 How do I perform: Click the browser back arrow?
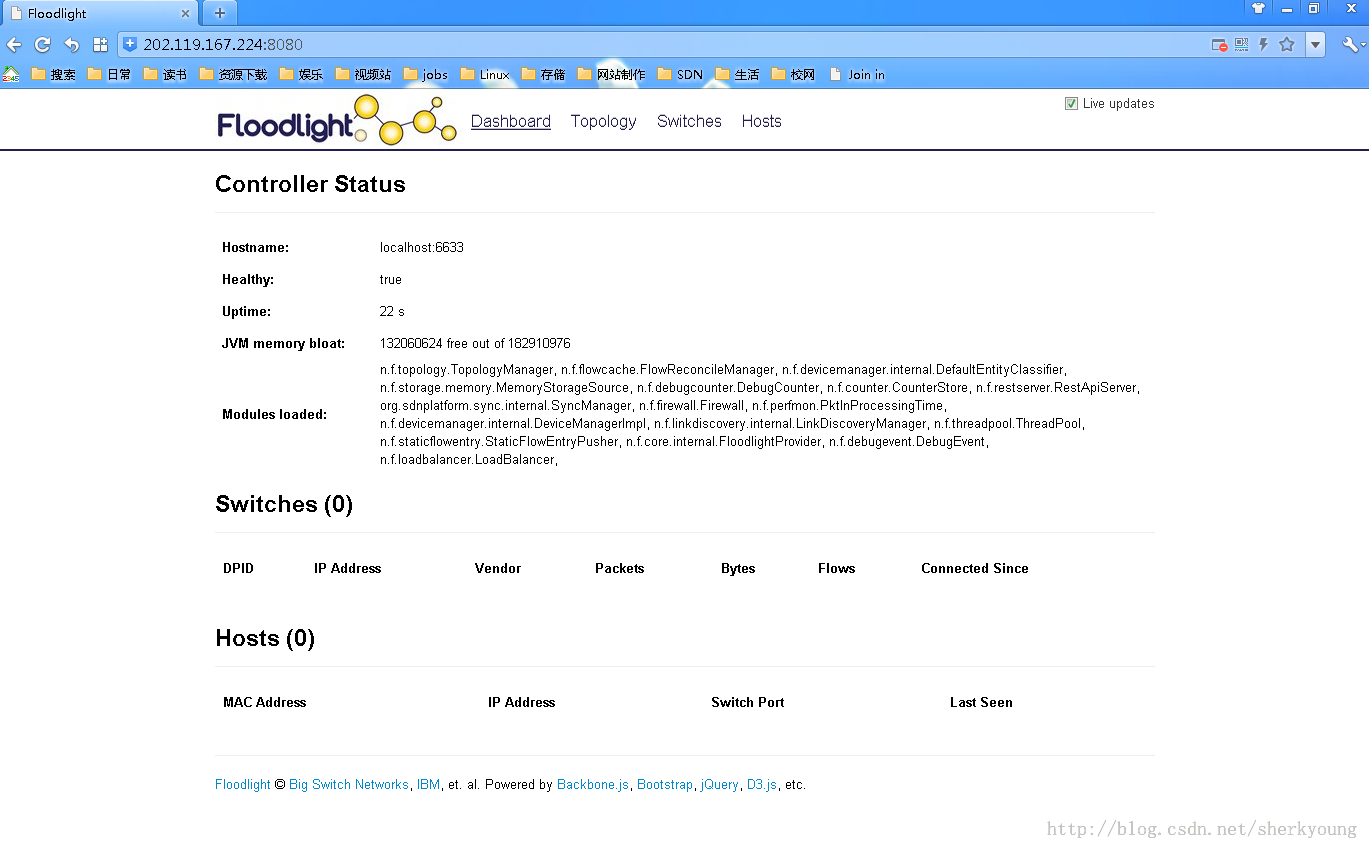point(14,45)
